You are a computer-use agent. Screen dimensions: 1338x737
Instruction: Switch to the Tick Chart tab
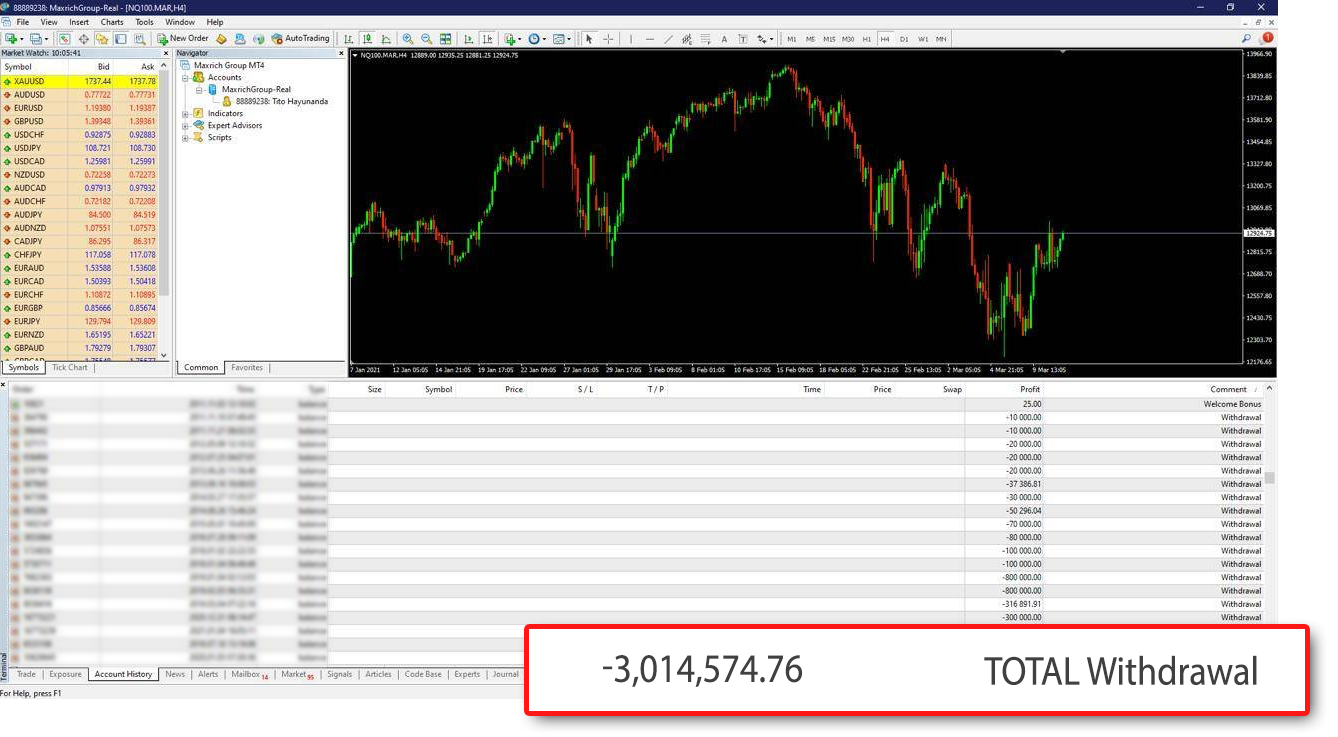70,368
